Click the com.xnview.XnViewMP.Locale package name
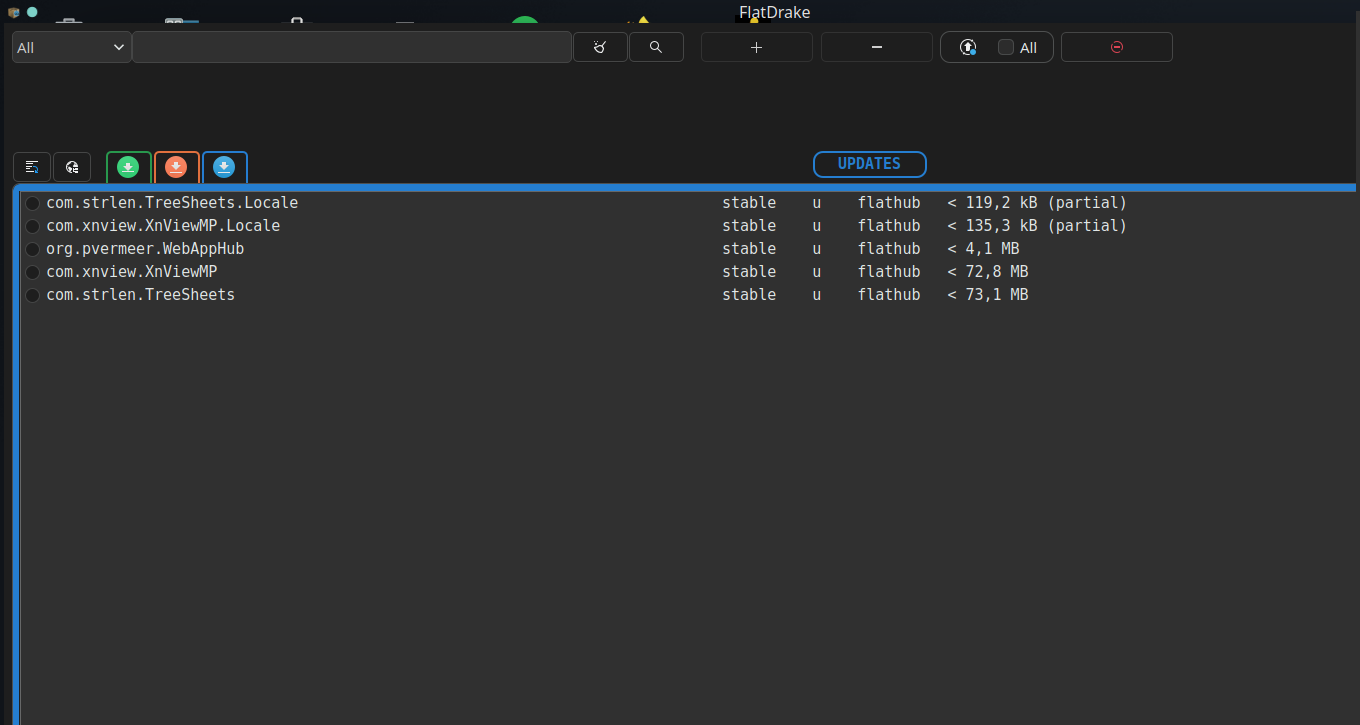Image resolution: width=1360 pixels, height=725 pixels. (163, 226)
